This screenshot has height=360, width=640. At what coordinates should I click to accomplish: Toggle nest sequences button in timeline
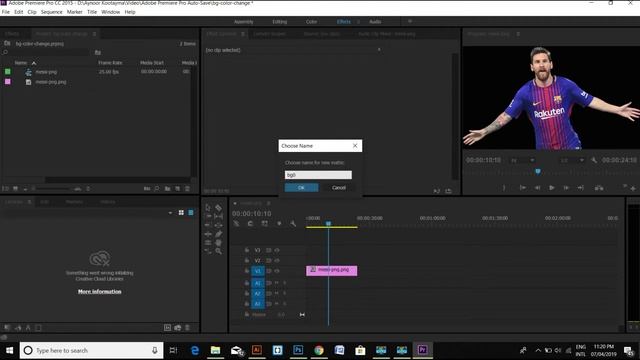(x=236, y=223)
